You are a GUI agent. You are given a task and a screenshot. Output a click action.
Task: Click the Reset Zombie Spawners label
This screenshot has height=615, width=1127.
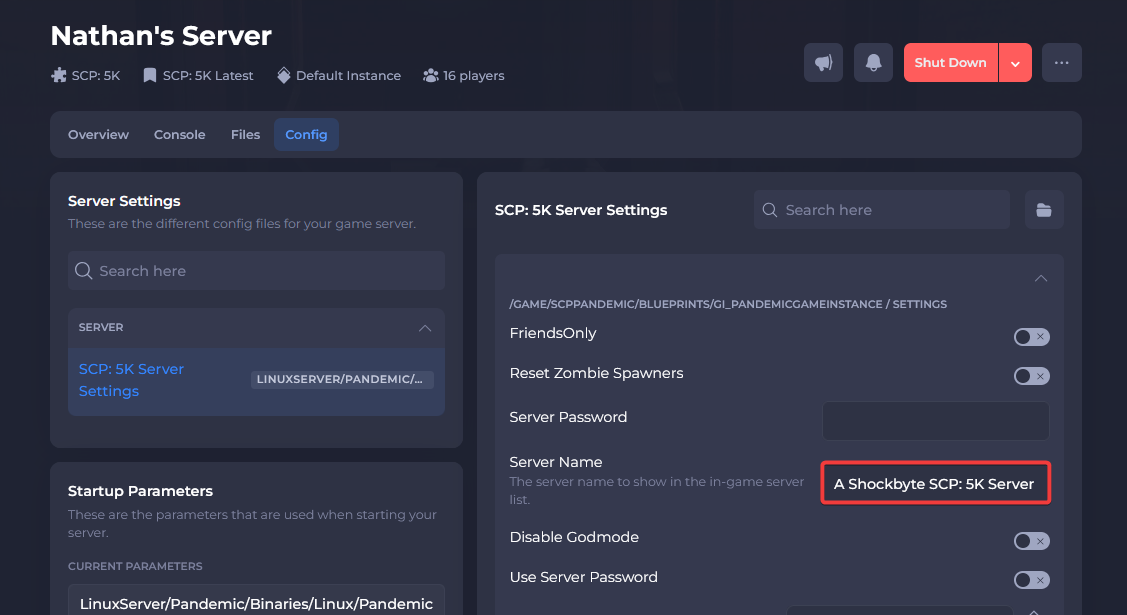pyautogui.click(x=597, y=373)
